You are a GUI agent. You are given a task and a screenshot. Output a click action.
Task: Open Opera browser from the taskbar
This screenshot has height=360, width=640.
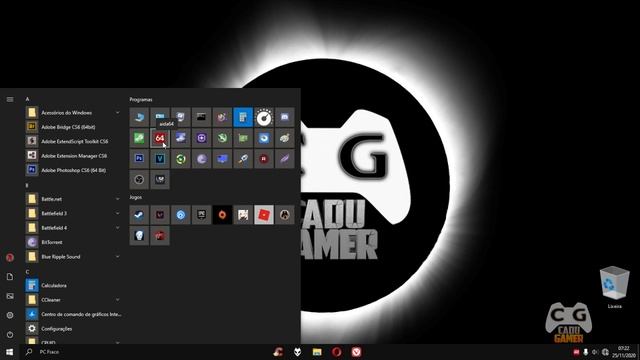[337, 352]
